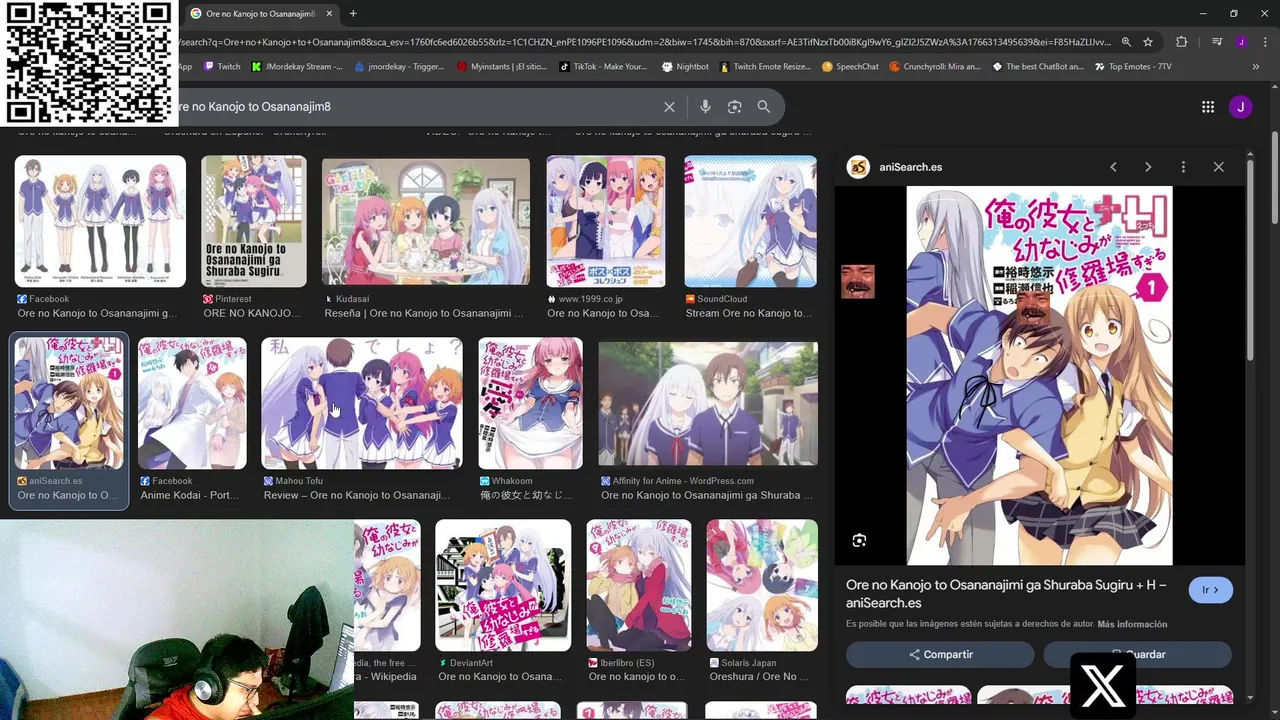The height and width of the screenshot is (720, 1280).
Task: Open the Nightbot bookmark
Action: point(685,67)
